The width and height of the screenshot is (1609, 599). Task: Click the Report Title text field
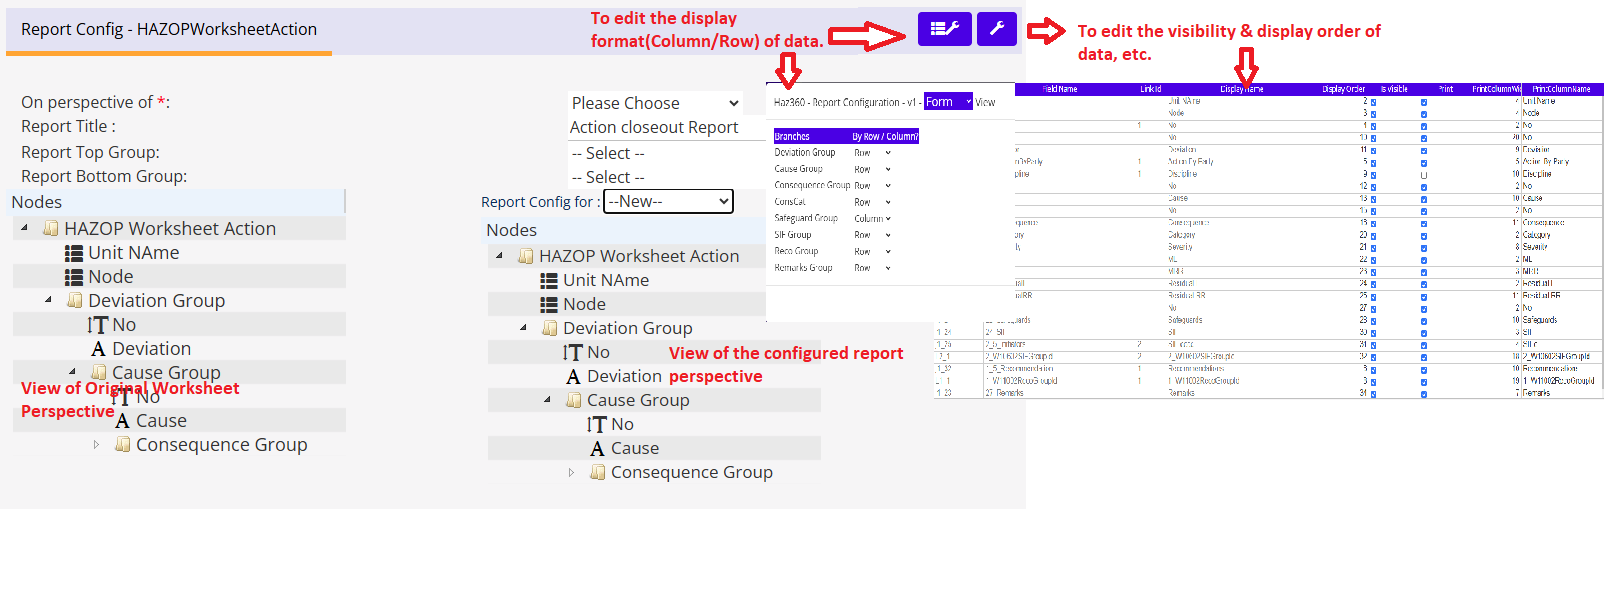(655, 128)
